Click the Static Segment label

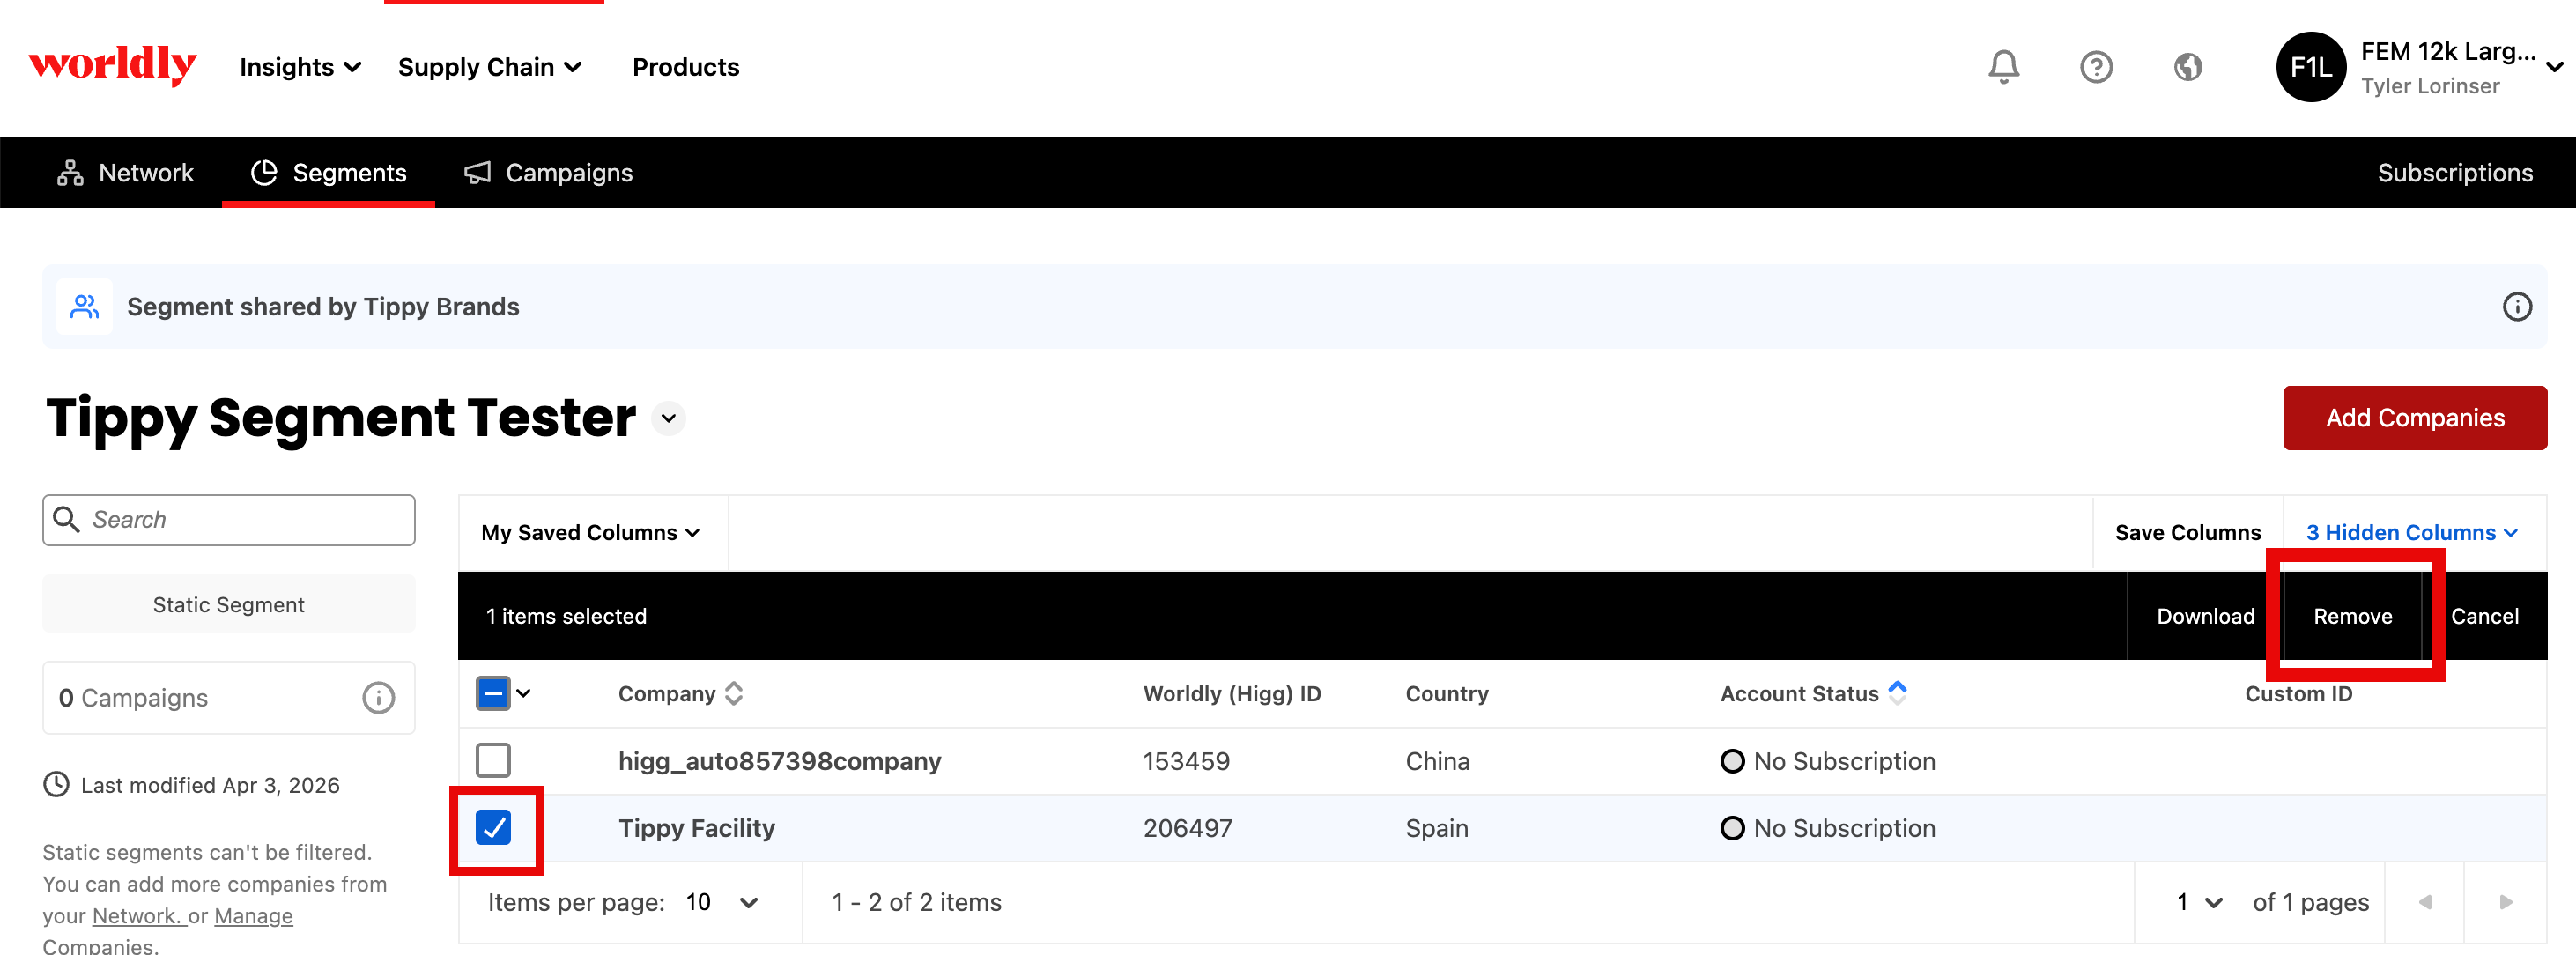pyautogui.click(x=229, y=605)
